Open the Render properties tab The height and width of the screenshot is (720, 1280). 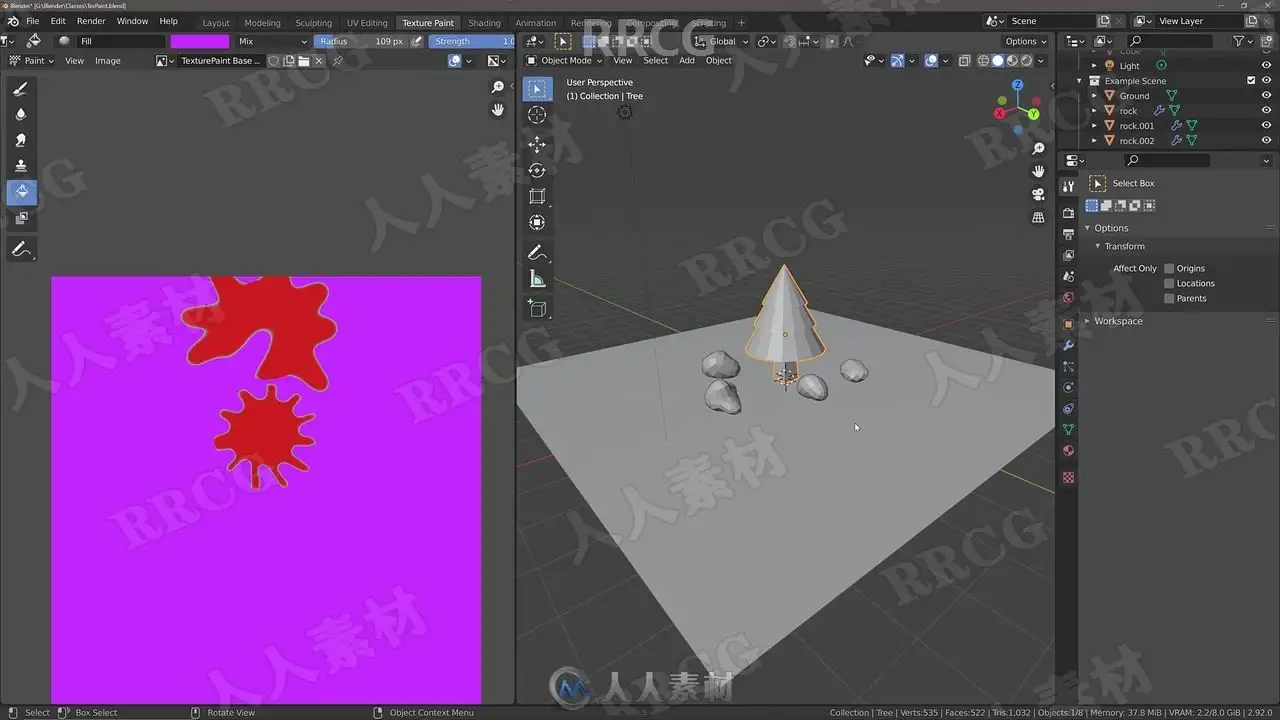pos(1068,213)
